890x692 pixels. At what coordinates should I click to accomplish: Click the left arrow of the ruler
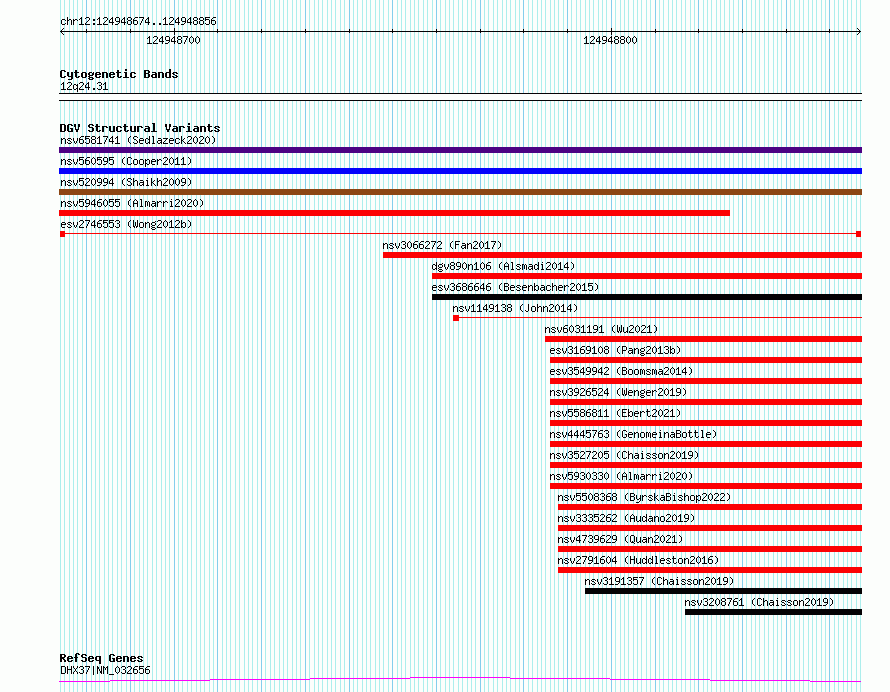(x=62, y=32)
